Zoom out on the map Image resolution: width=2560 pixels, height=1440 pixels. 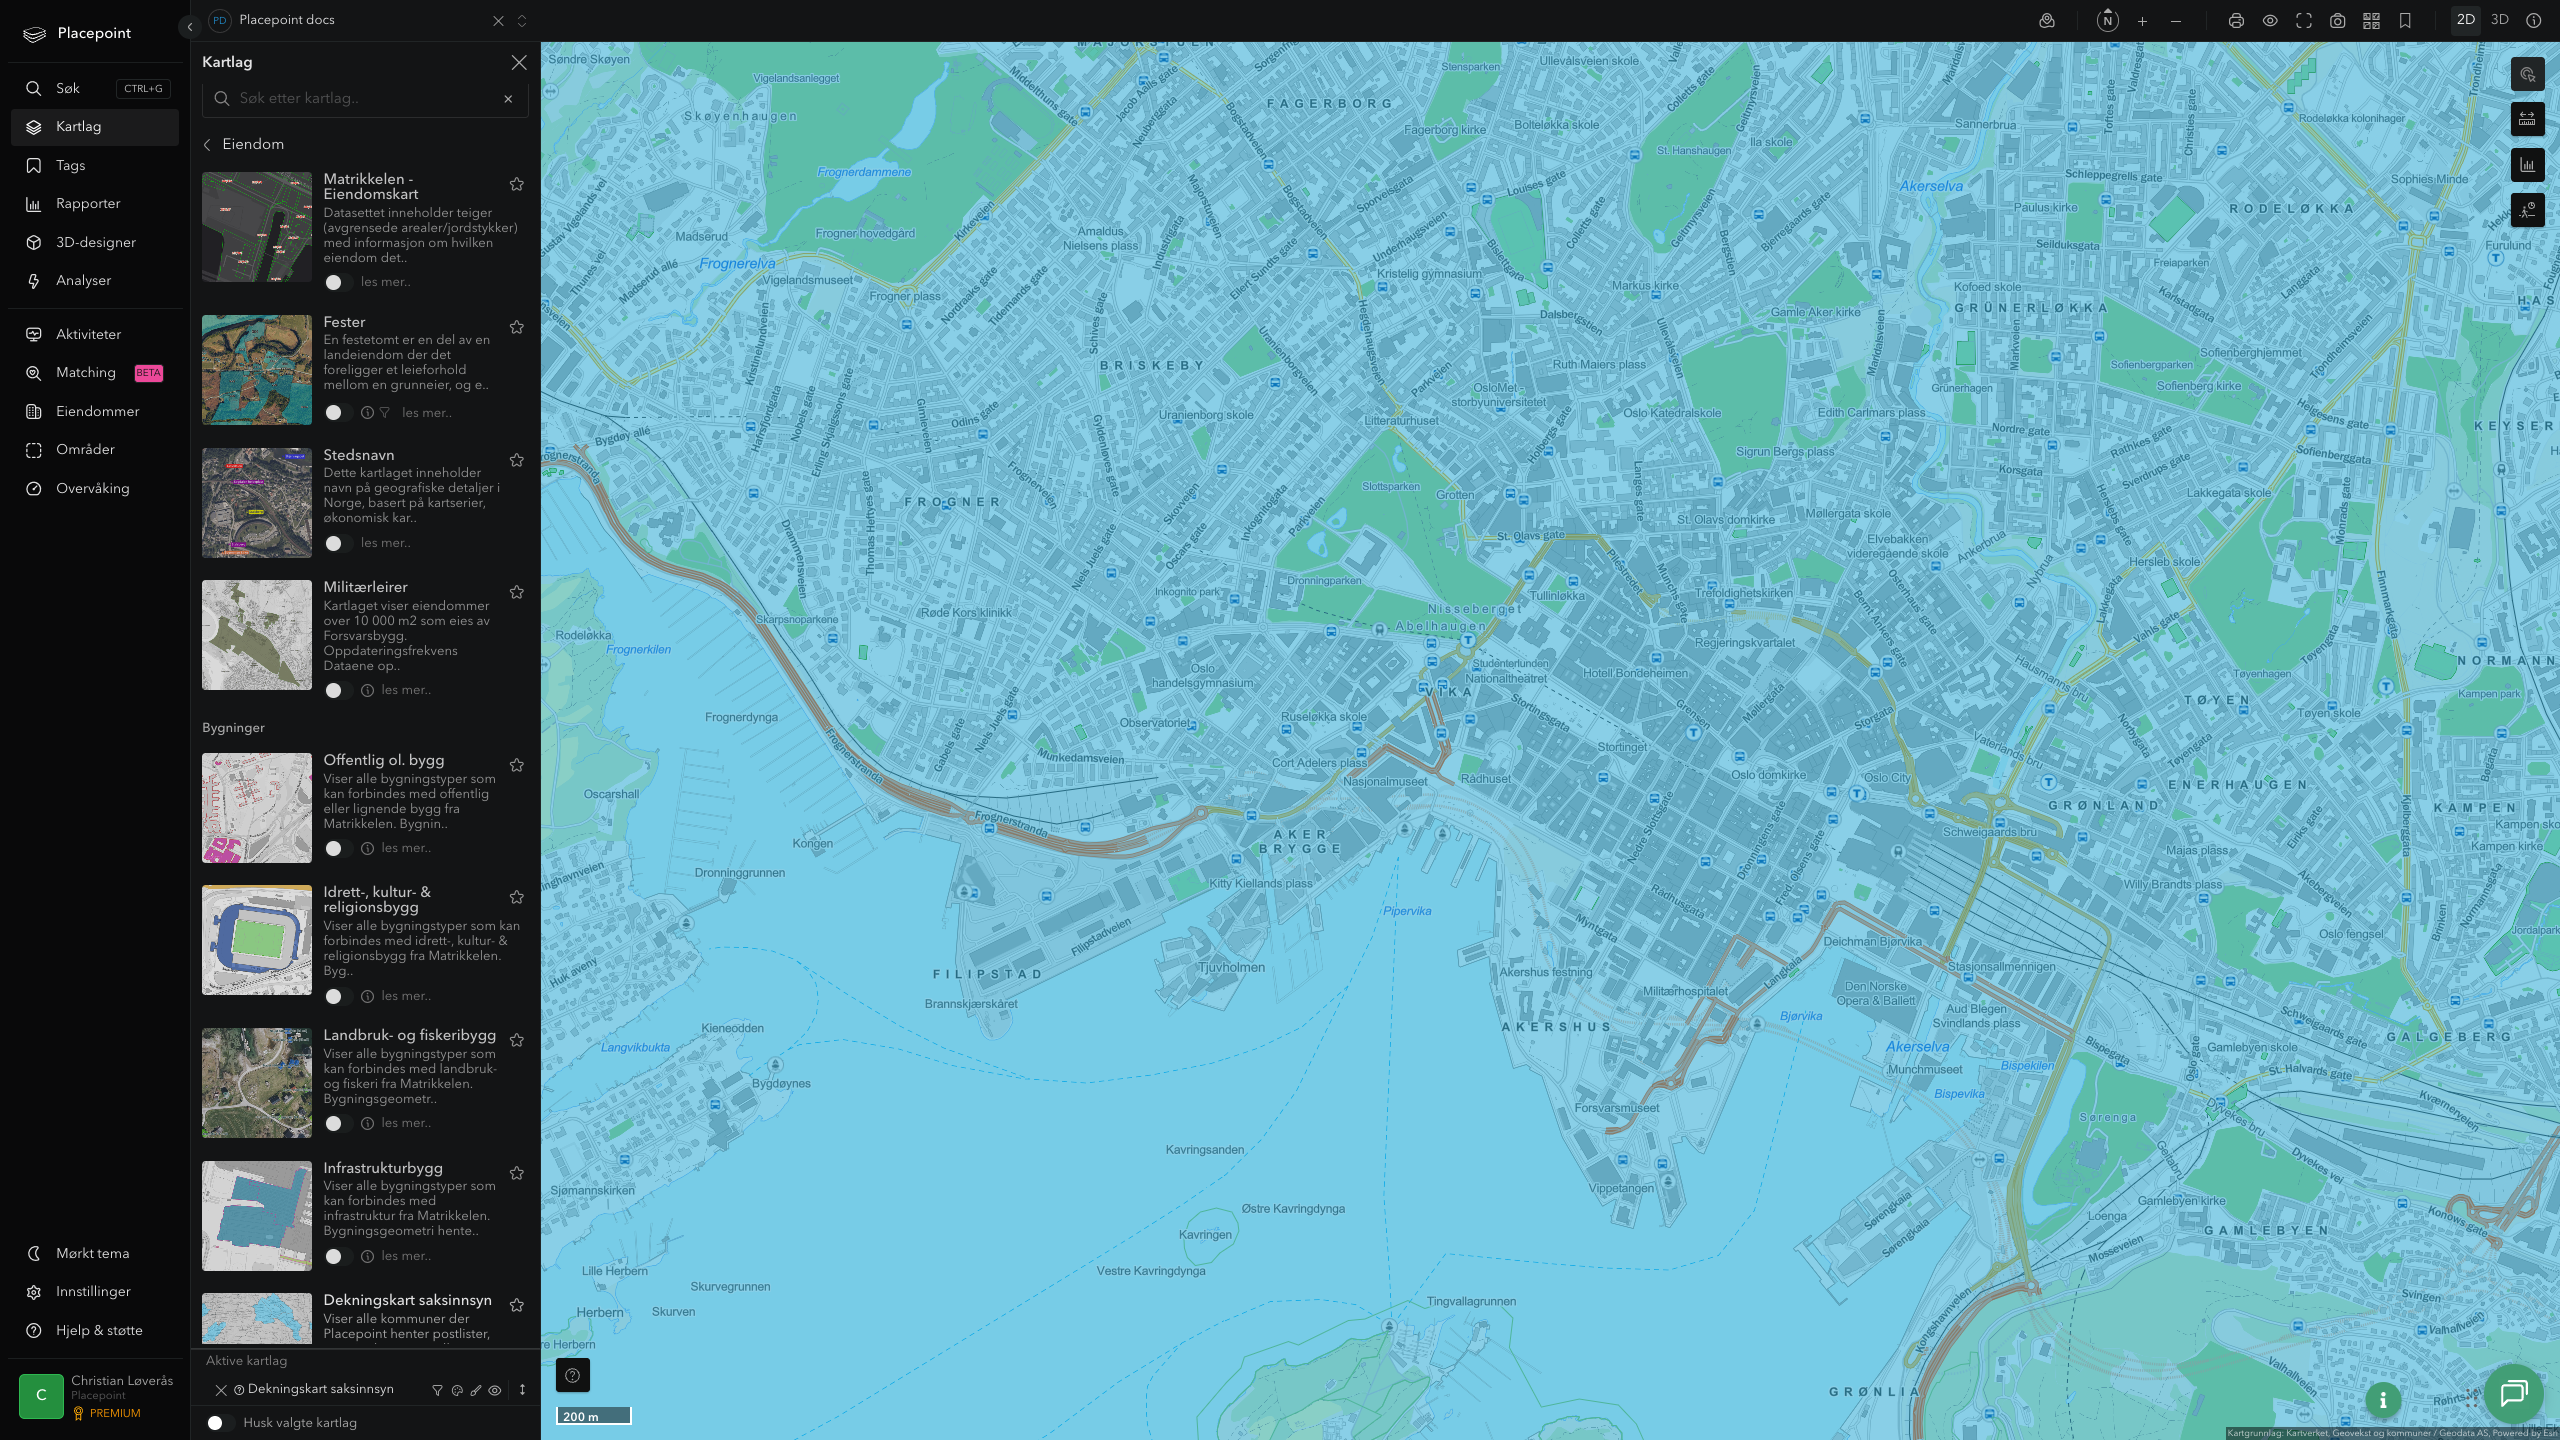2176,21
